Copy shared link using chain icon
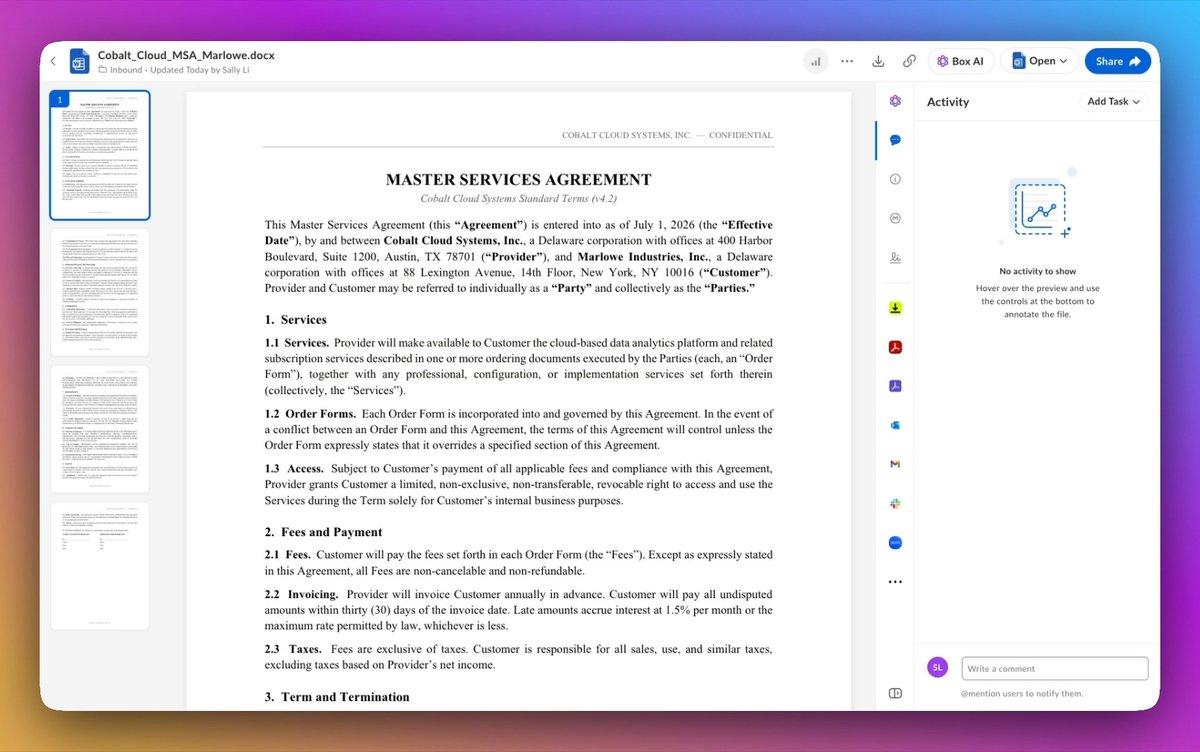The height and width of the screenshot is (752, 1200). pyautogui.click(x=909, y=61)
